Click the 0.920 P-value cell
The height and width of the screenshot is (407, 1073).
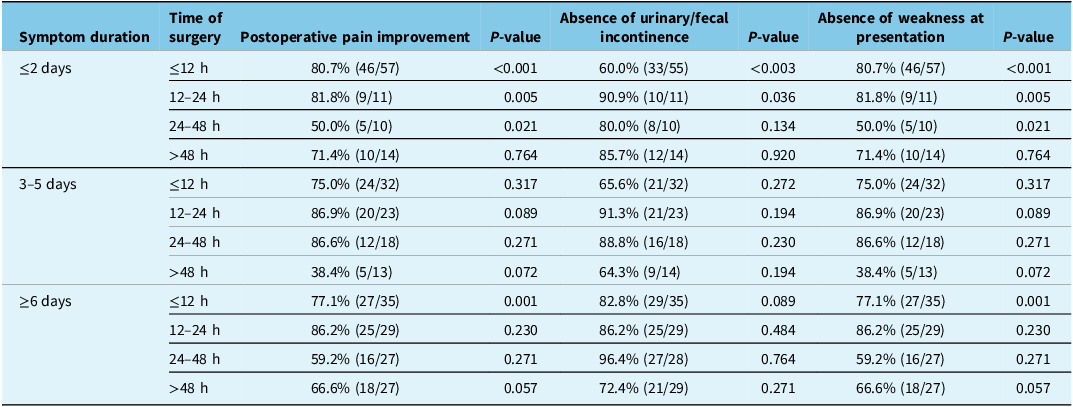(x=779, y=155)
